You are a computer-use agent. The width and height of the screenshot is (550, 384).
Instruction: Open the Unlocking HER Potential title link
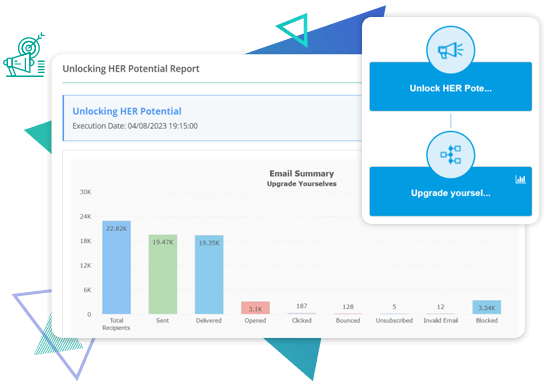pos(127,111)
